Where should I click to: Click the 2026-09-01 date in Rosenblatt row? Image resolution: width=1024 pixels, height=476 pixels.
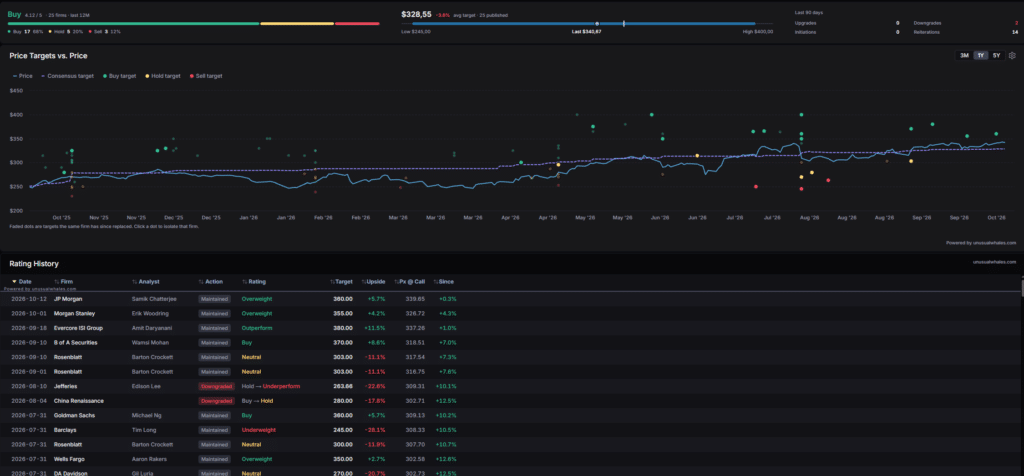coord(29,372)
